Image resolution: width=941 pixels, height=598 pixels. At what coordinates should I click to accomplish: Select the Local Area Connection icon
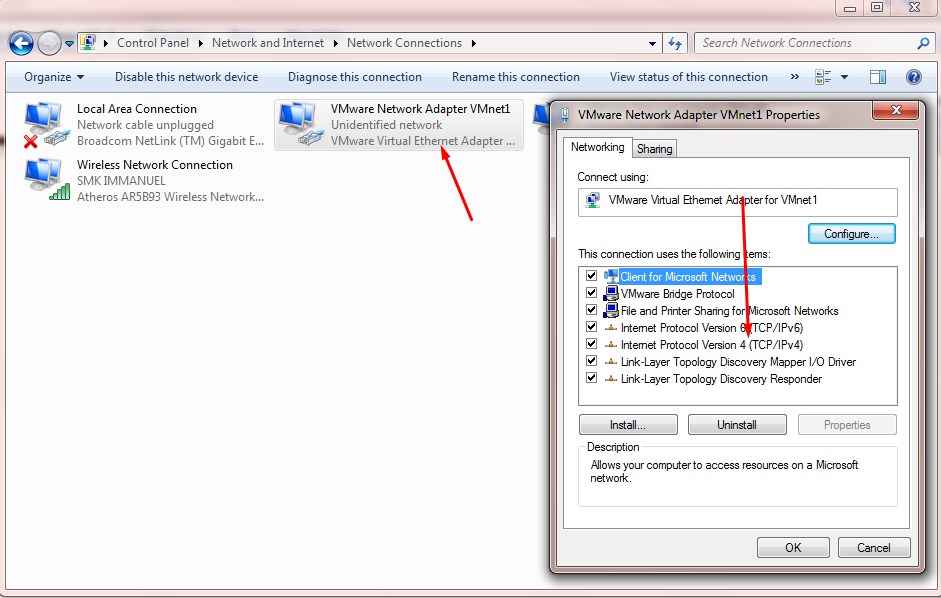click(x=46, y=124)
